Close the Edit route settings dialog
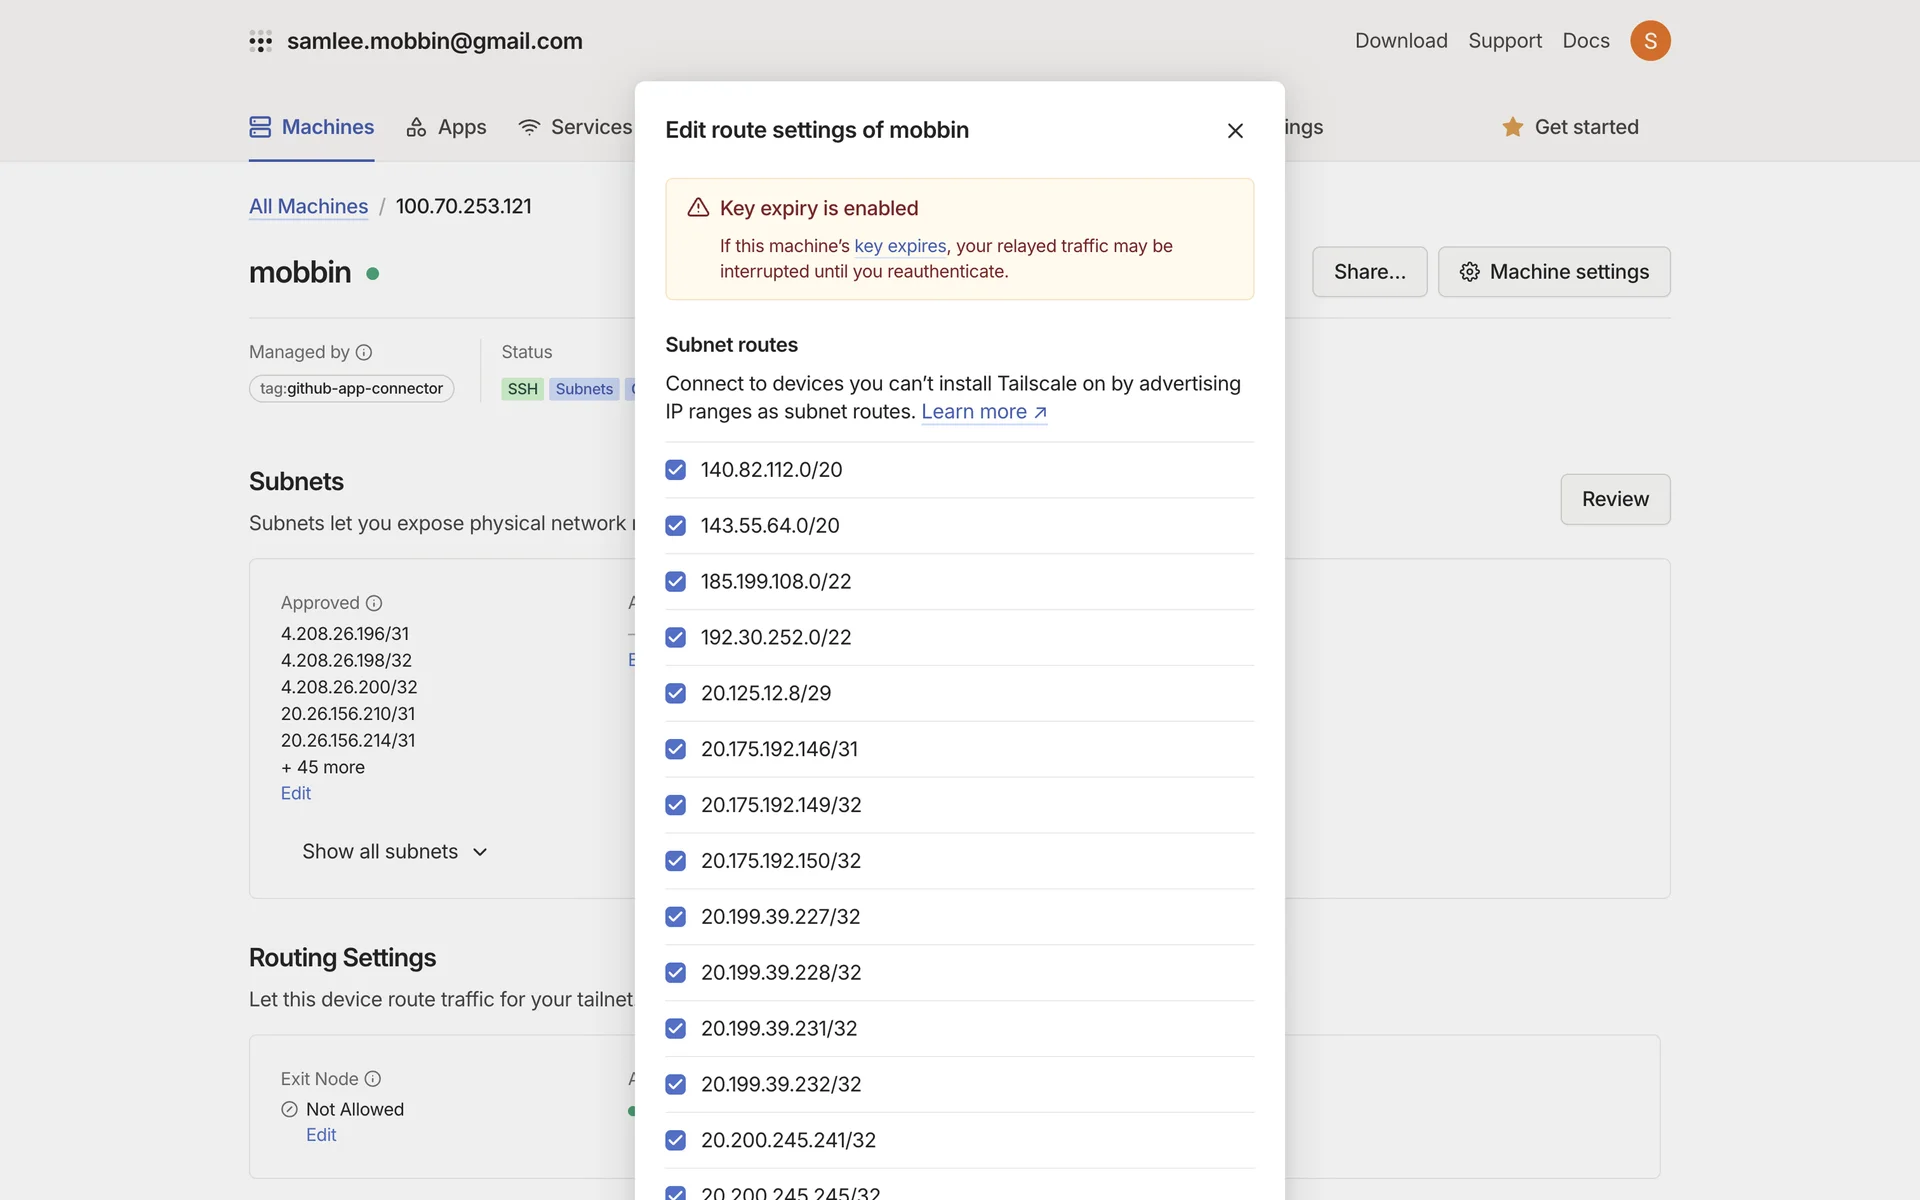The height and width of the screenshot is (1200, 1920). [x=1235, y=131]
